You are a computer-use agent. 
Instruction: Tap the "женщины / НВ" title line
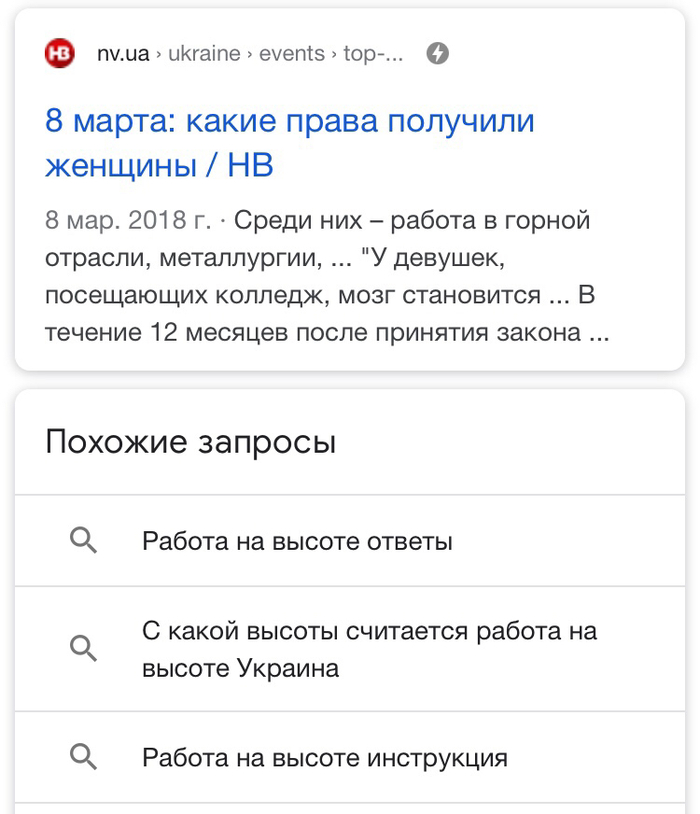(x=159, y=165)
